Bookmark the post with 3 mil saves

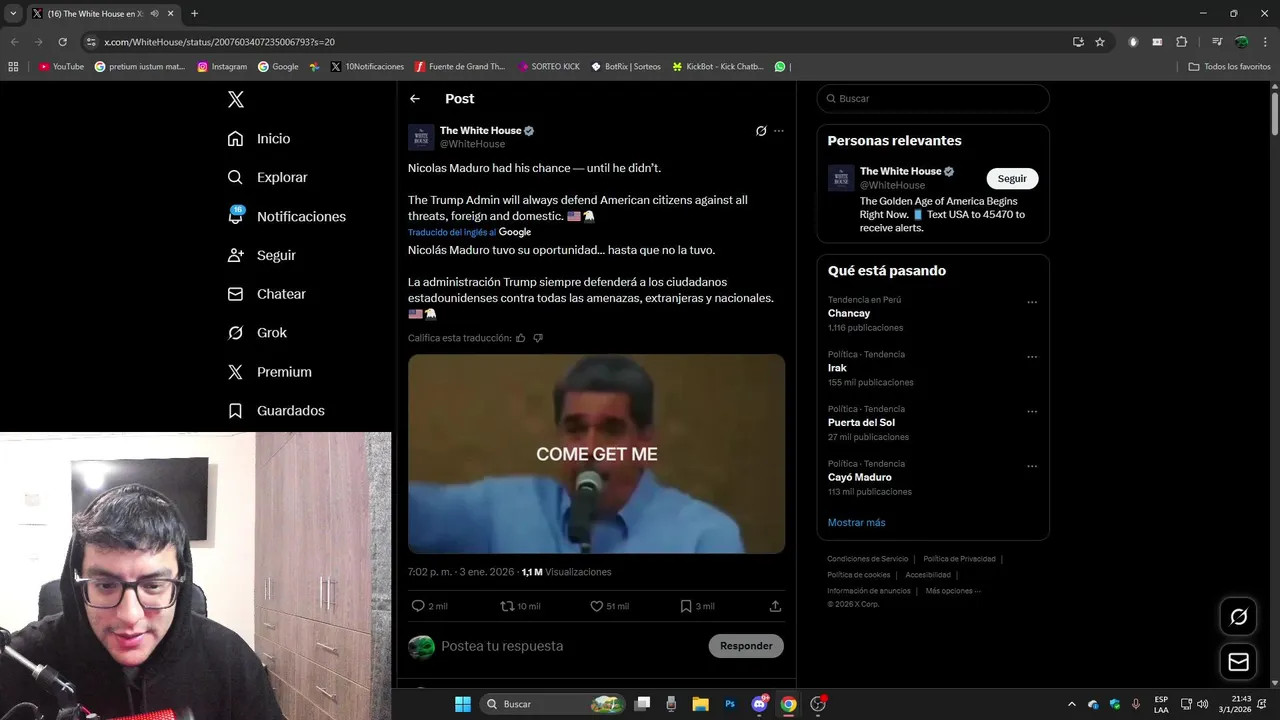pos(686,606)
